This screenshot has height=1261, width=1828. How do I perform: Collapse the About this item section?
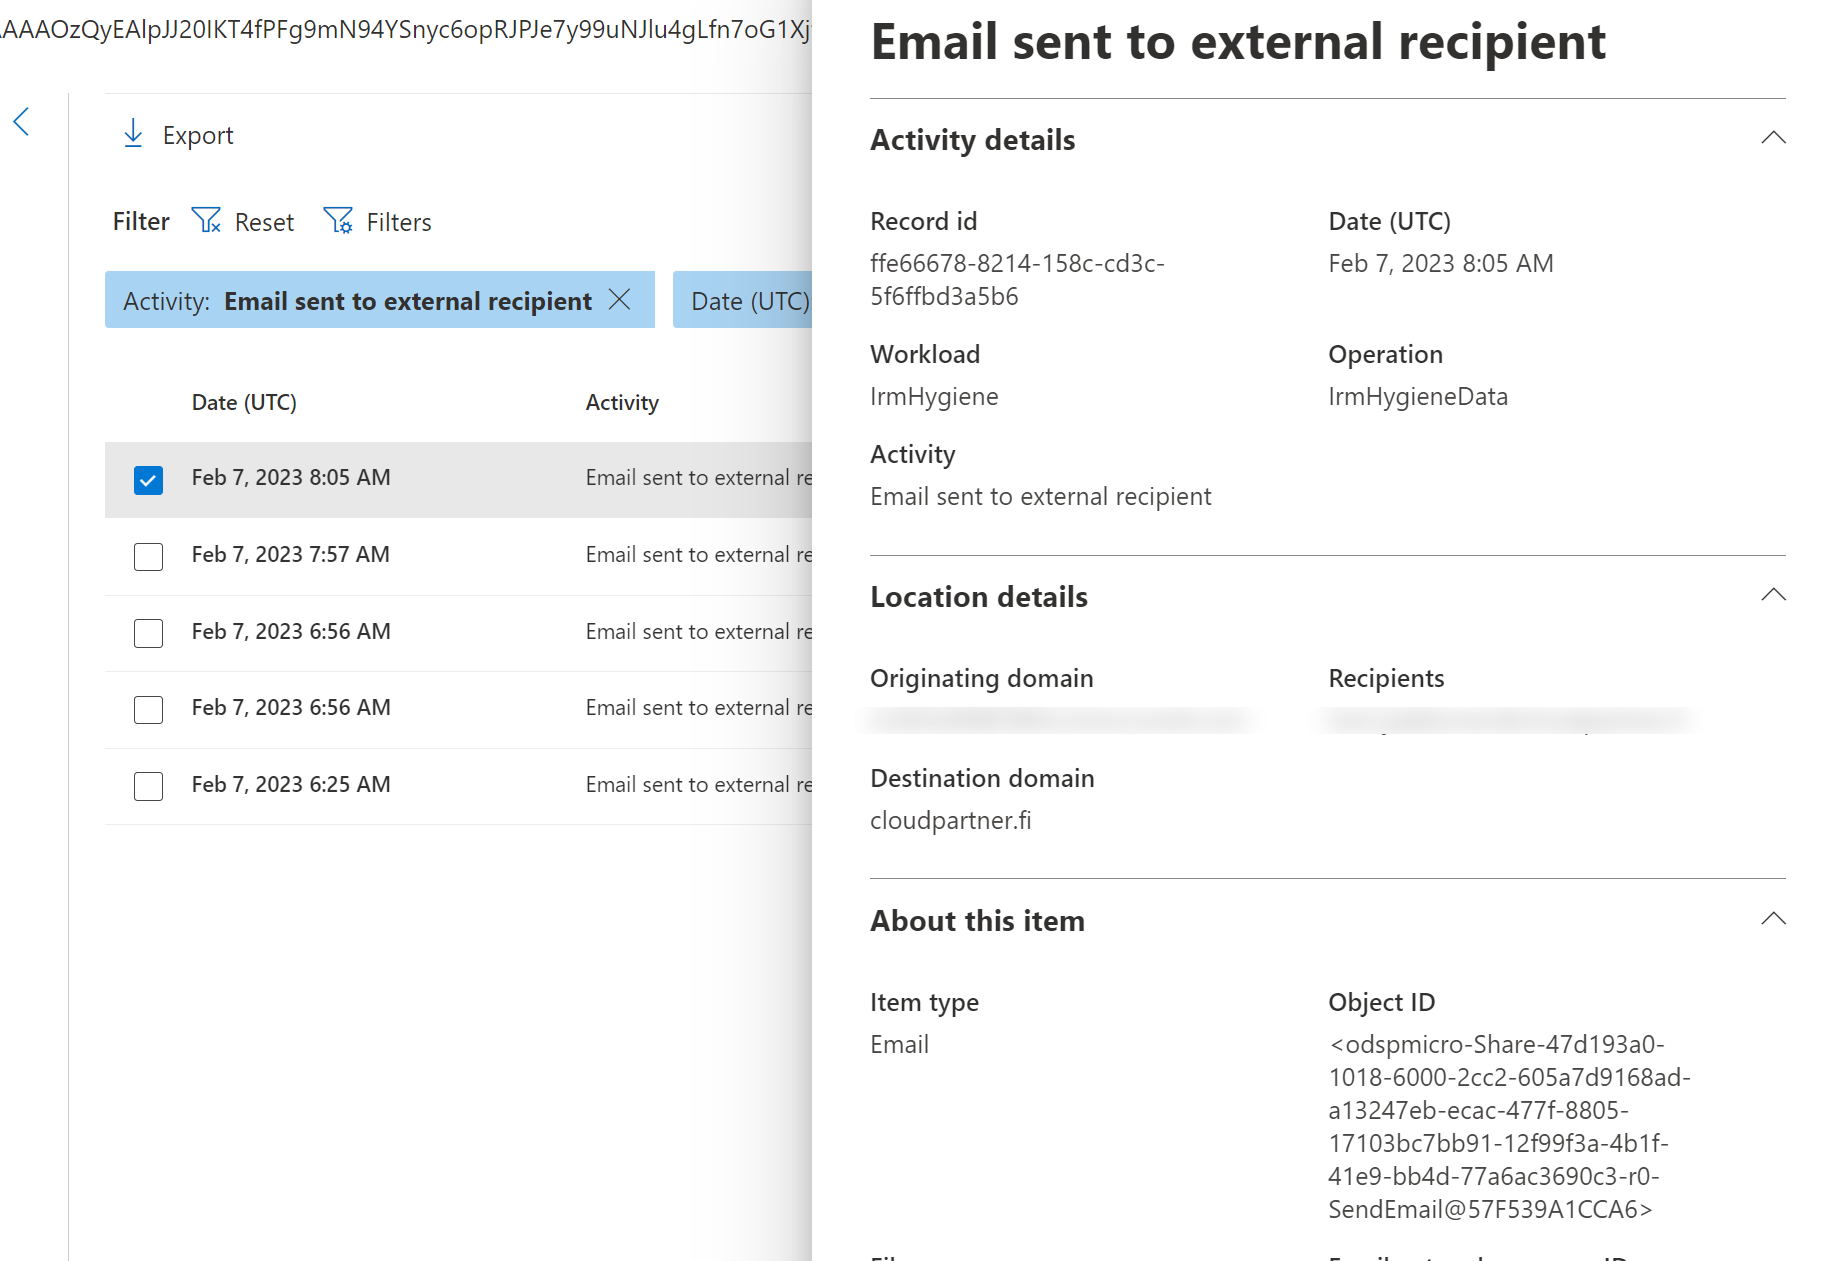point(1772,919)
